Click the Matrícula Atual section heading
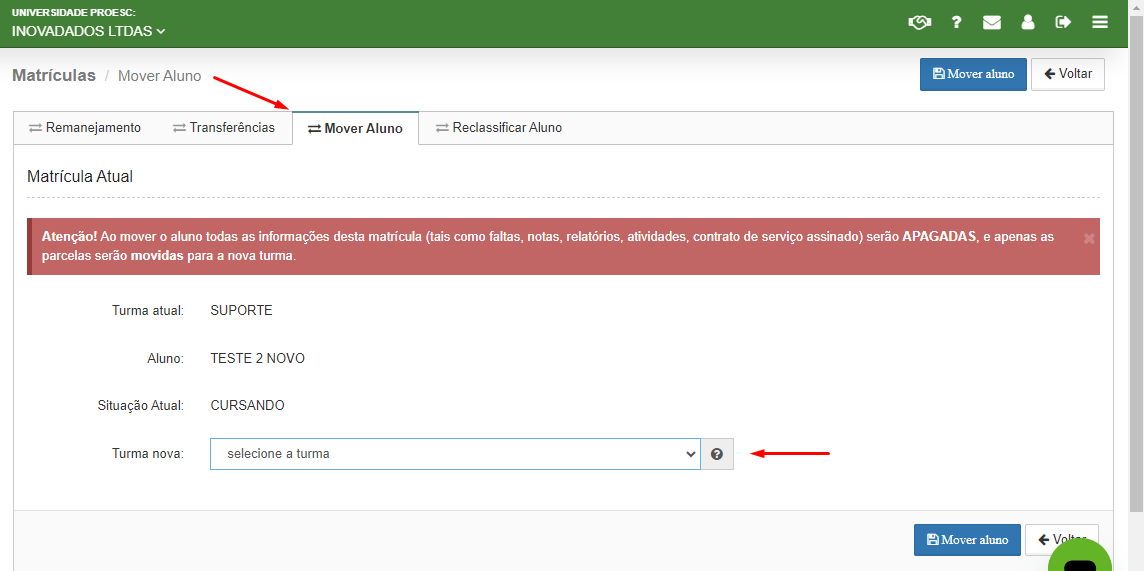The image size is (1144, 571). coord(80,176)
